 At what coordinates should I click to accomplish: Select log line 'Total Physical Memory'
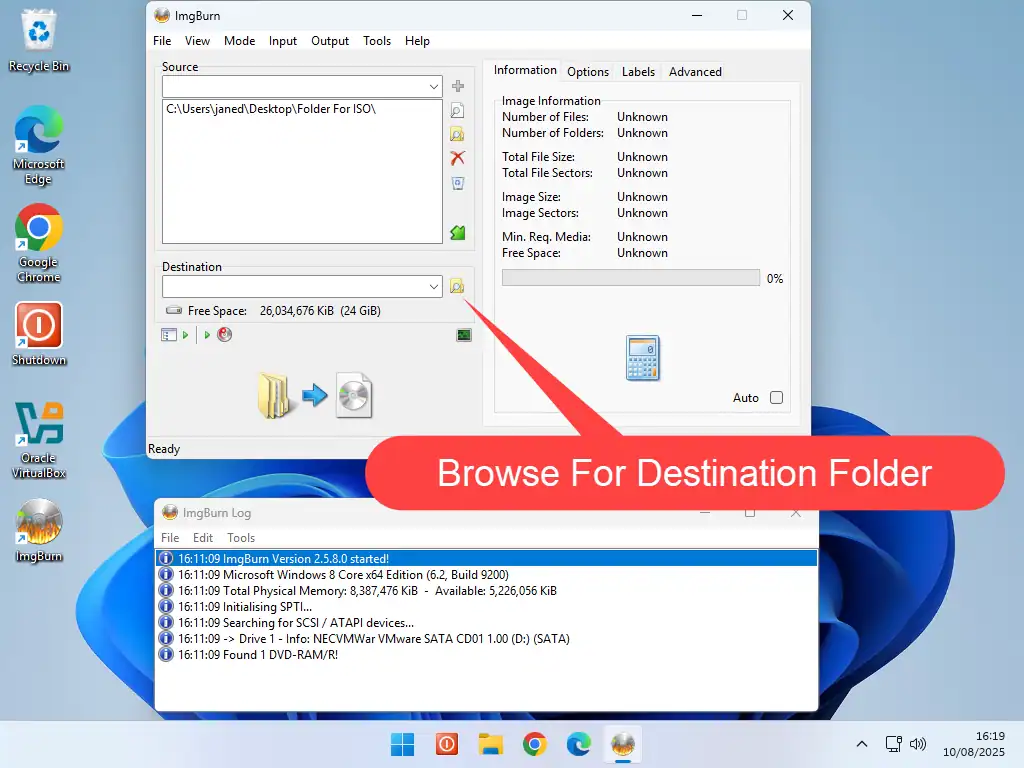coord(487,590)
